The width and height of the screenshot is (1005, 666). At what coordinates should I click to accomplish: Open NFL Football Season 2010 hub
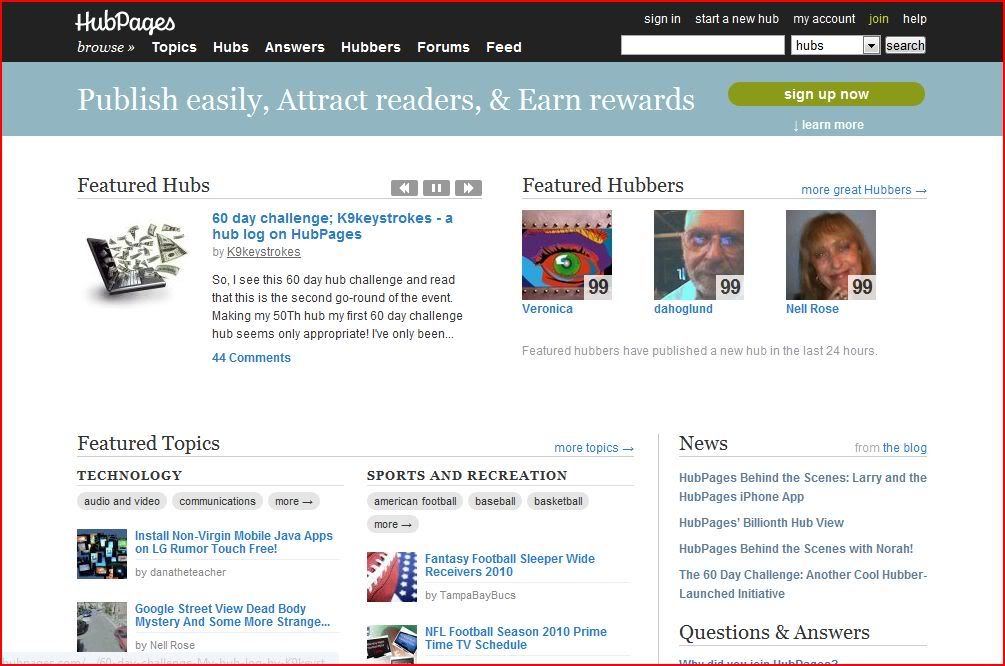coord(516,638)
